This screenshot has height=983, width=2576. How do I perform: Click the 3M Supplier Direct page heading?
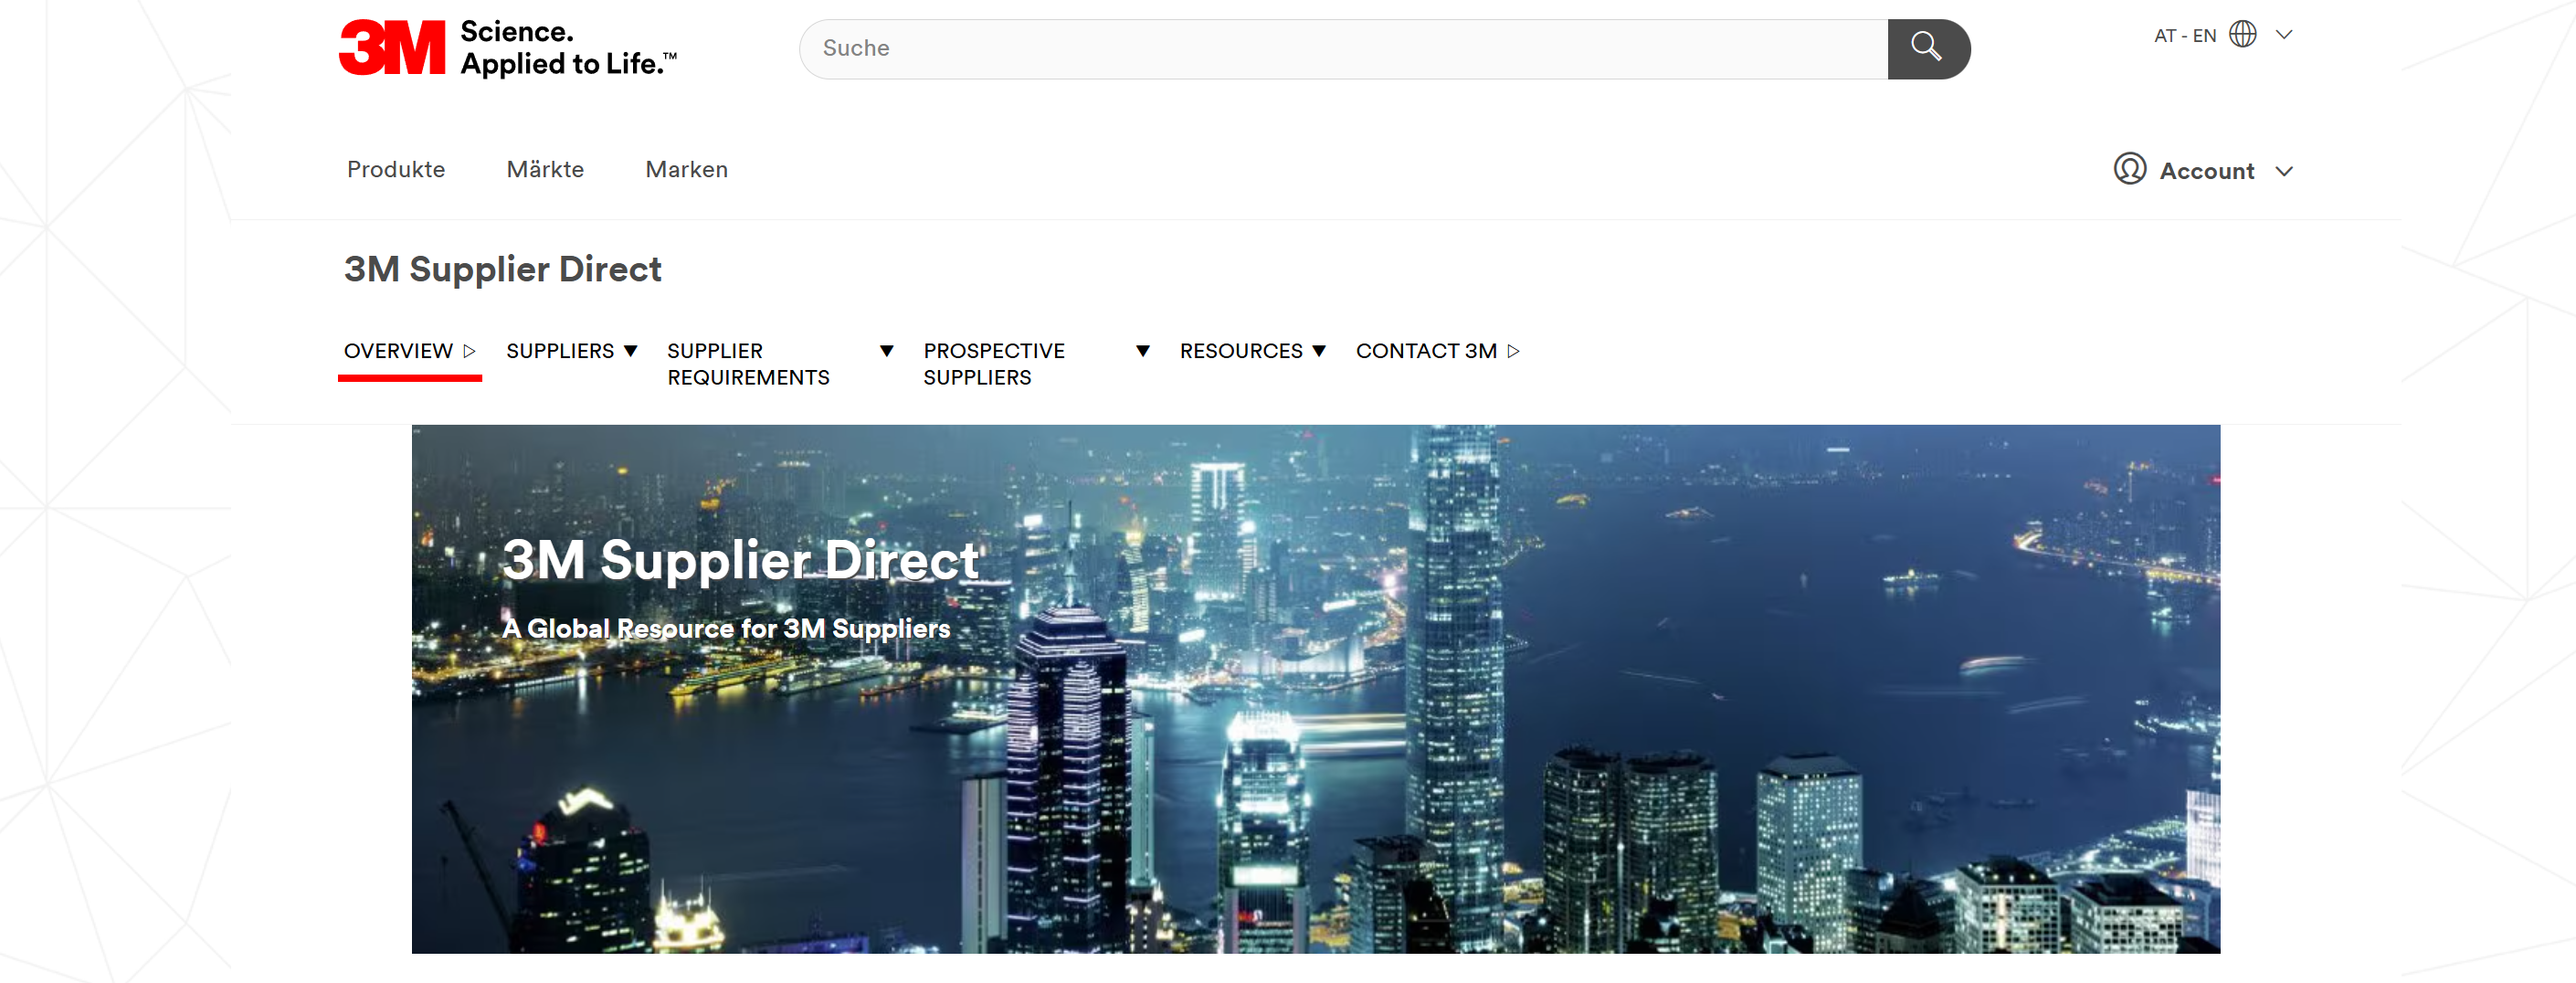pos(503,269)
